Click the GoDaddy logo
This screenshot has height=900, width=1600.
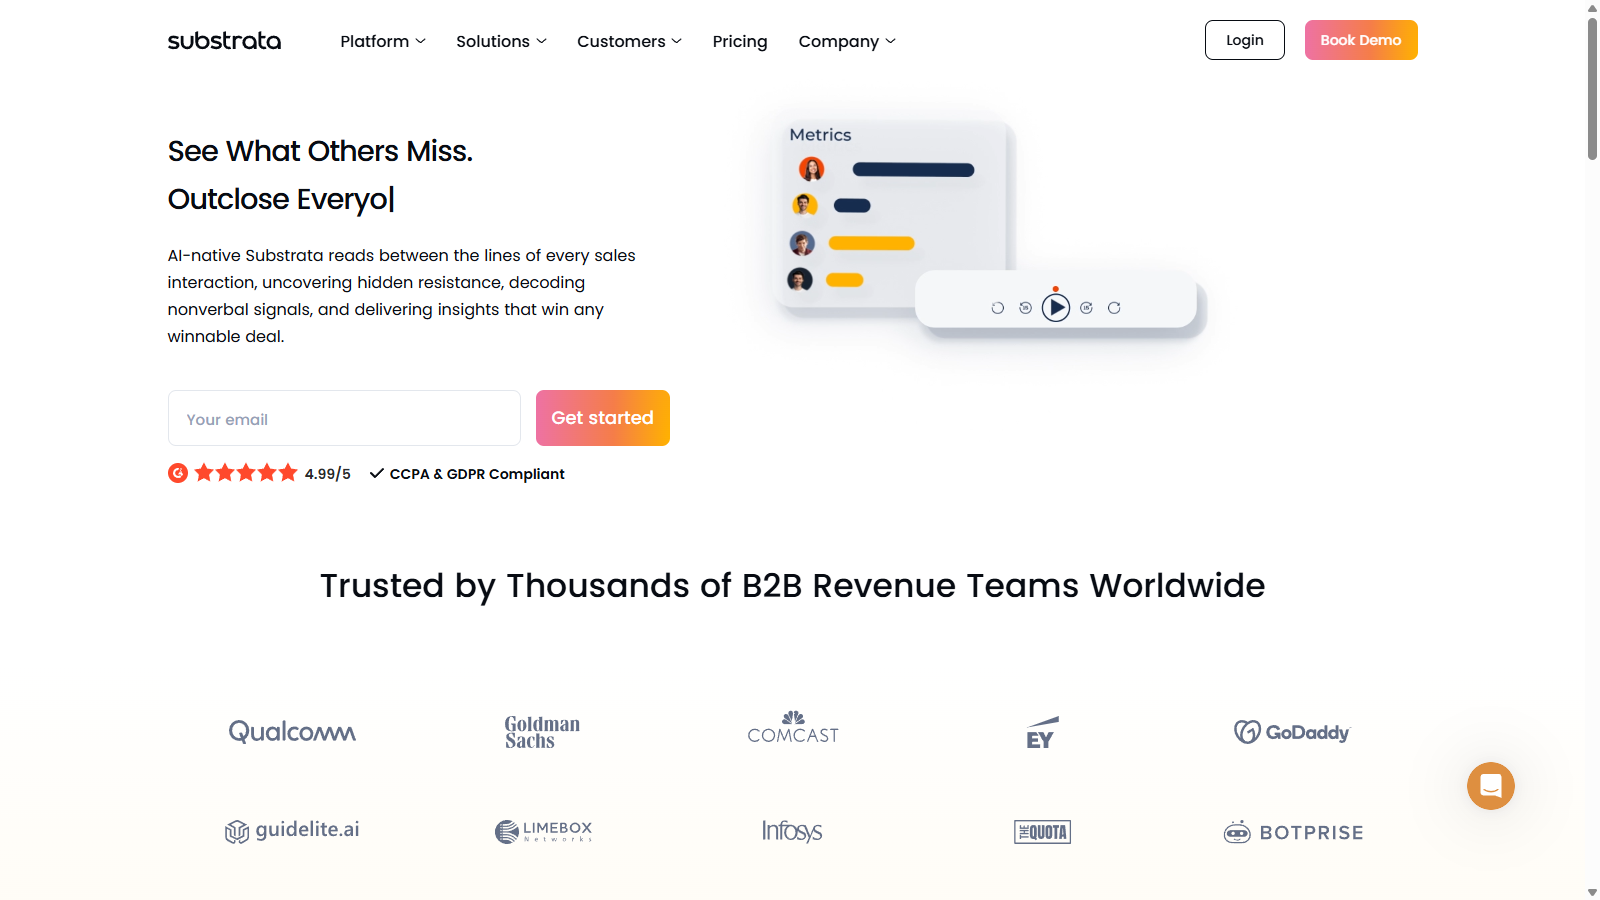(x=1291, y=732)
